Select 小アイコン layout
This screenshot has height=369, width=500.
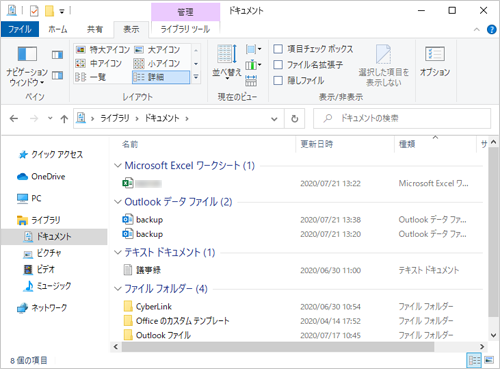click(x=157, y=63)
